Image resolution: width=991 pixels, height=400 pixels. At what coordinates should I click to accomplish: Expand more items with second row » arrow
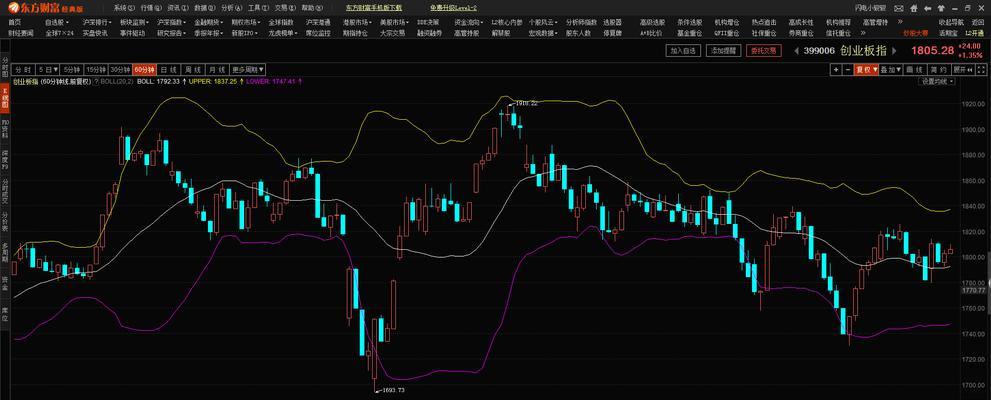[863, 32]
